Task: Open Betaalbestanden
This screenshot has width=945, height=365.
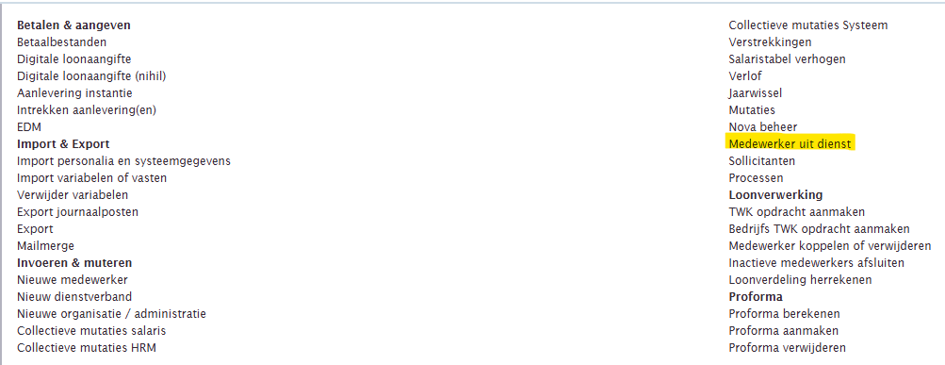Action: 61,42
